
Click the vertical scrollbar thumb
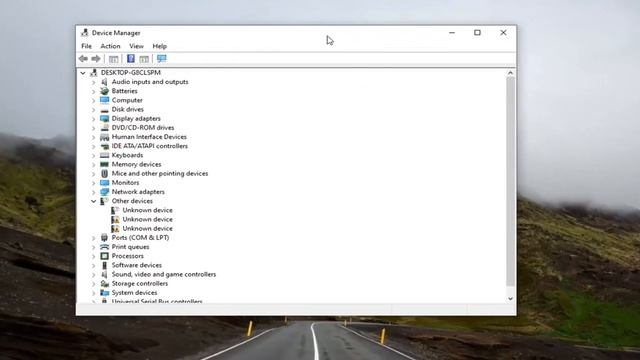pos(510,181)
